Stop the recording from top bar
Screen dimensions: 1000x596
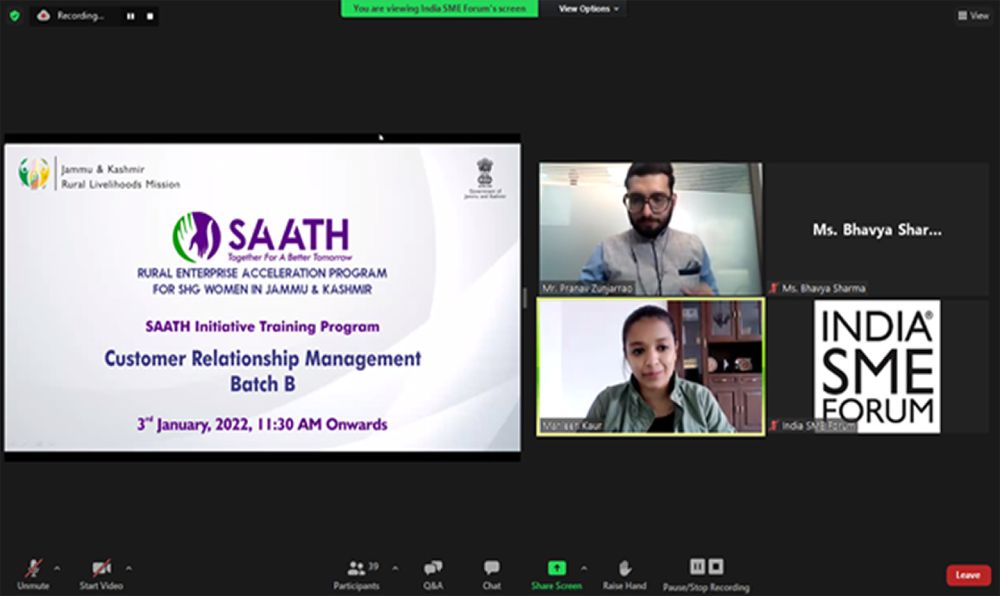[x=150, y=16]
